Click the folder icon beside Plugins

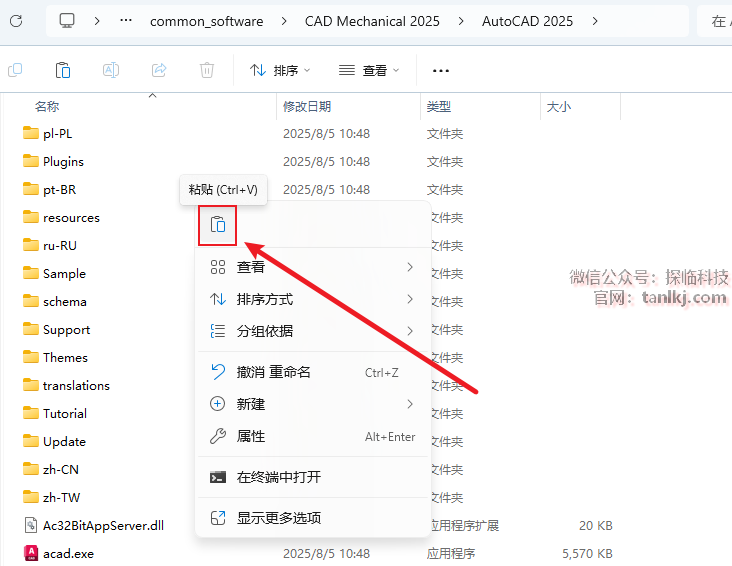click(x=31, y=161)
